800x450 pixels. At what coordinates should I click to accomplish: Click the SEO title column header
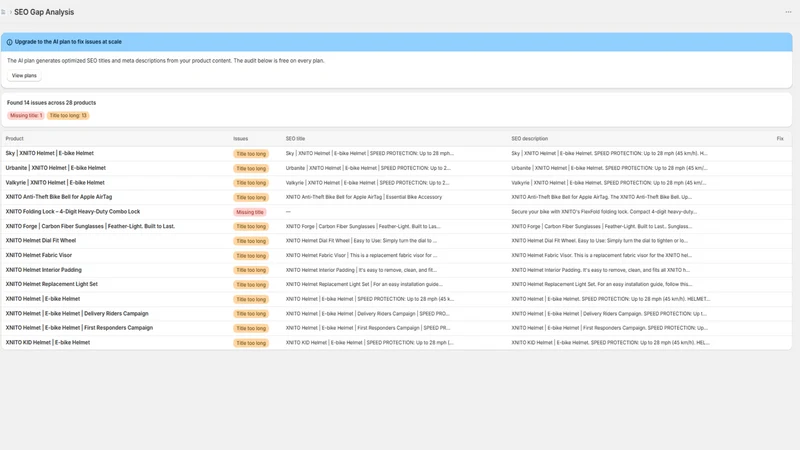pyautogui.click(x=295, y=139)
